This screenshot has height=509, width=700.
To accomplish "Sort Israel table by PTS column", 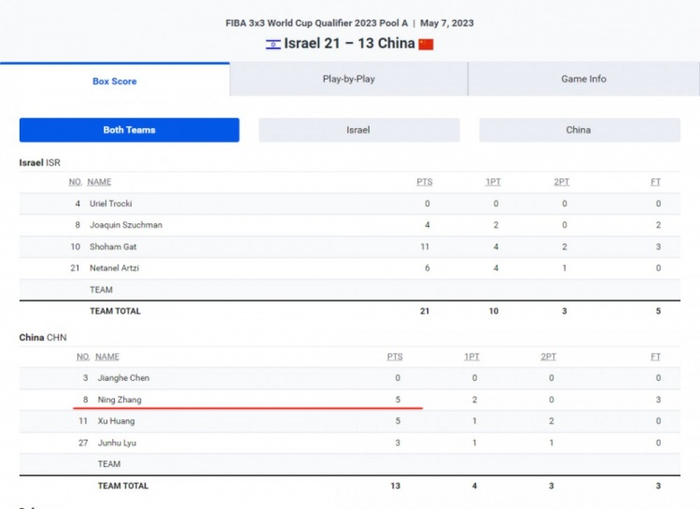I will tap(424, 182).
